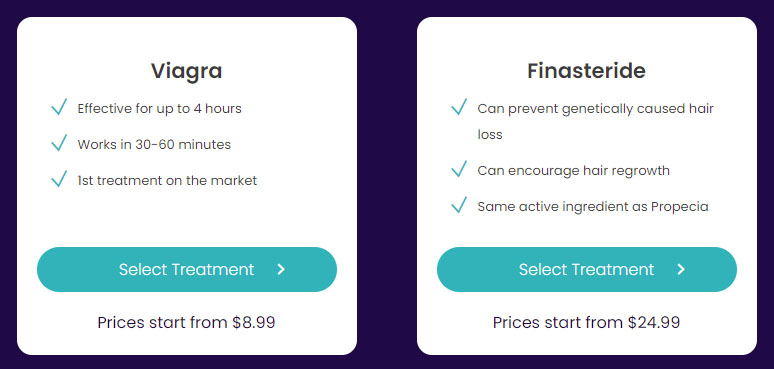Click the chevron arrow on Finasteride button
Viewport: 774px width, 369px height.
click(681, 269)
